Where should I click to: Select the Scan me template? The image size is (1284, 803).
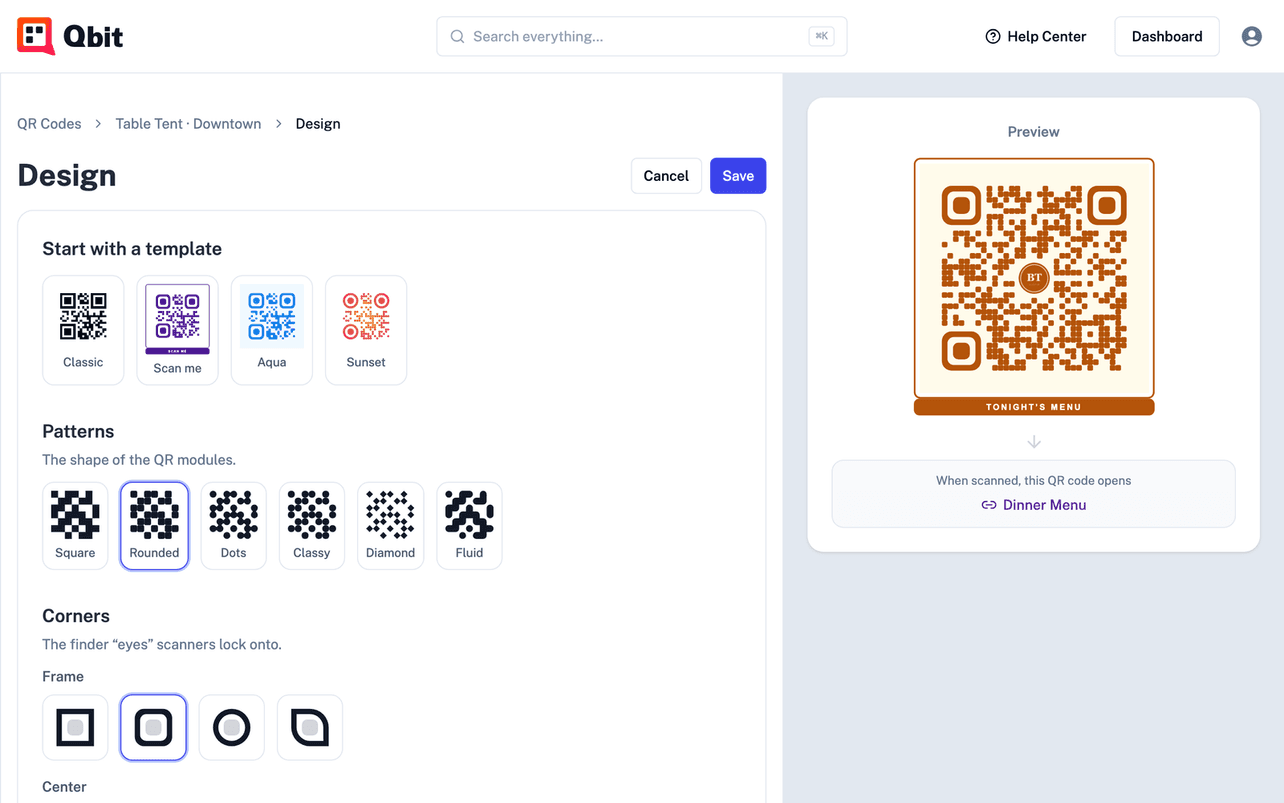[x=177, y=330]
